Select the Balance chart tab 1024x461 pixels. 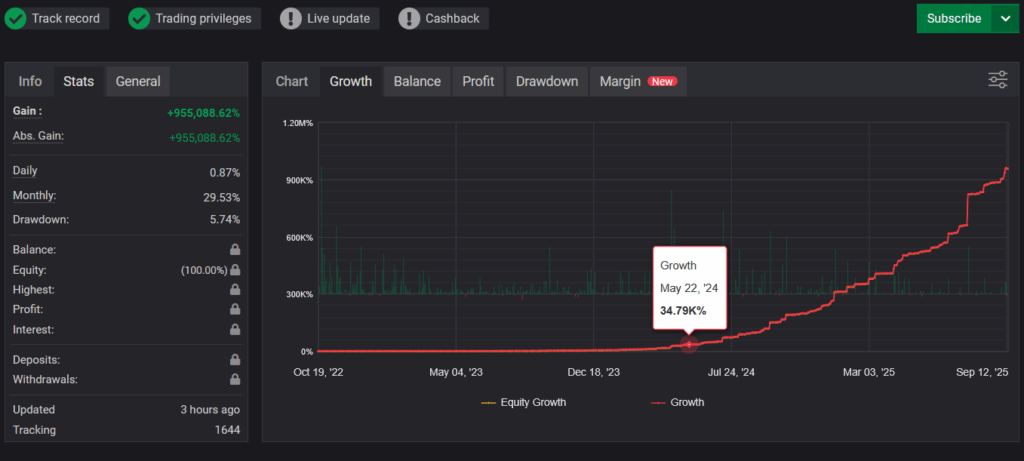pos(417,81)
